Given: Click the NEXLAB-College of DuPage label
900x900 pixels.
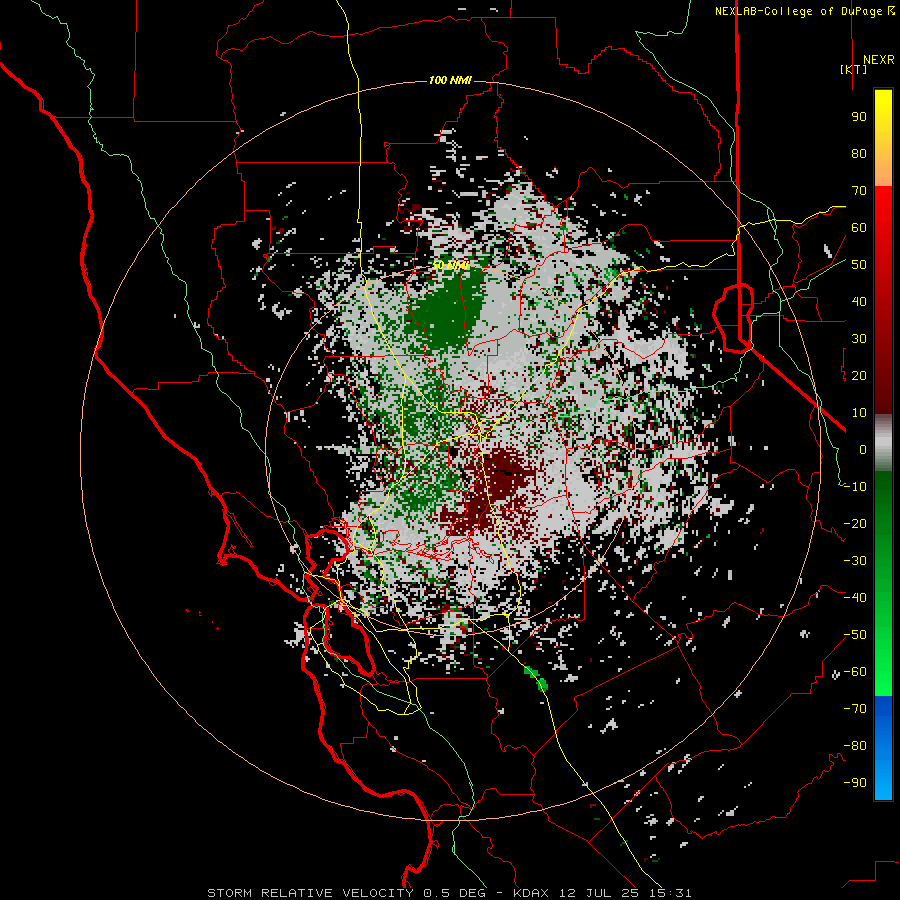Looking at the screenshot, I should click(804, 11).
